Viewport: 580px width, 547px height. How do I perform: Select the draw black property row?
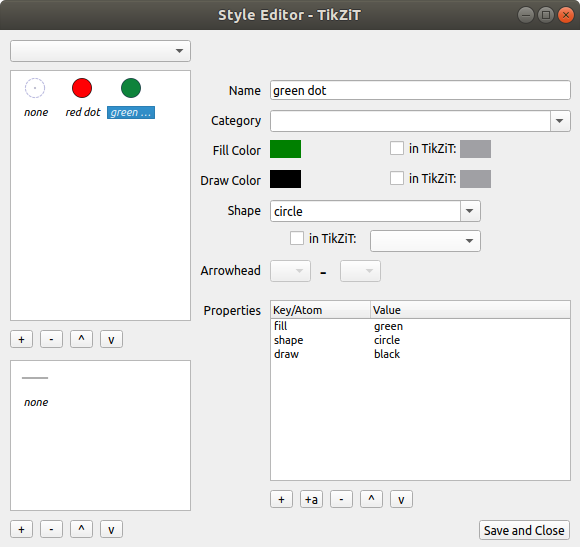(420, 354)
